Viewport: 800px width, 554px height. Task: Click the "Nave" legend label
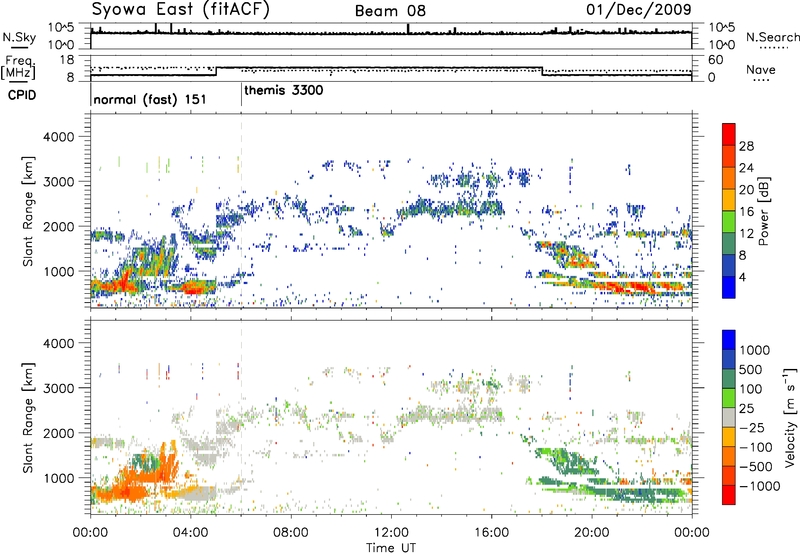tap(761, 69)
